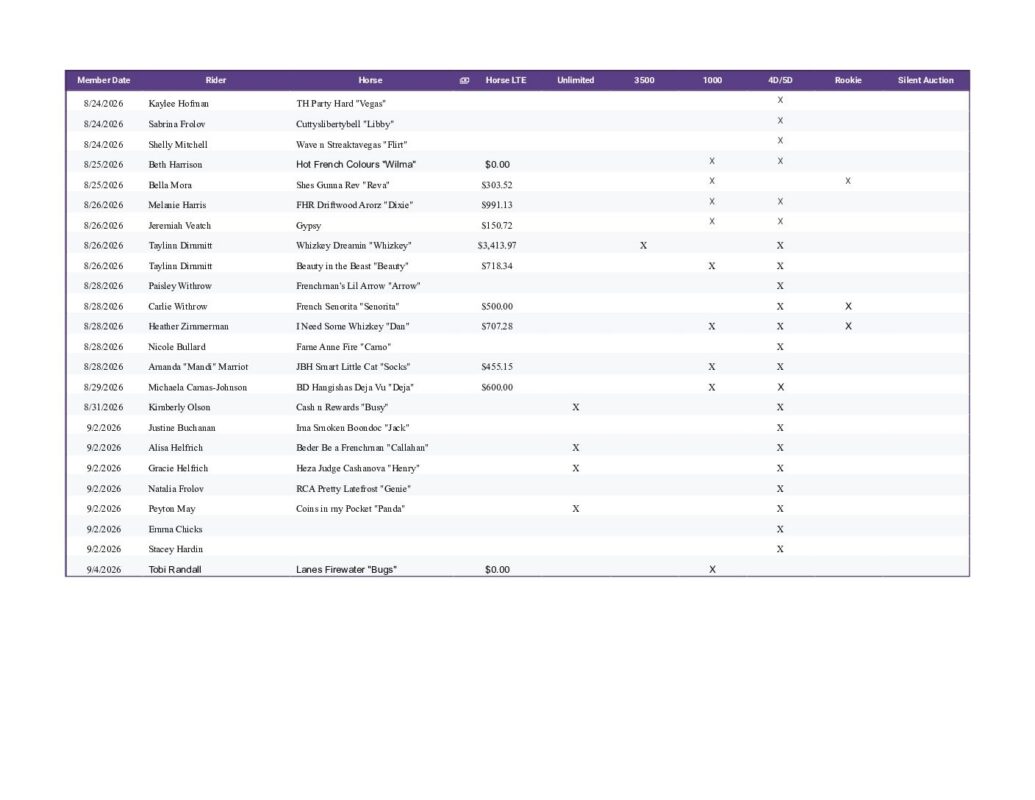1035x800 pixels.
Task: Select the Horse LTE column header
Action: tap(506, 81)
